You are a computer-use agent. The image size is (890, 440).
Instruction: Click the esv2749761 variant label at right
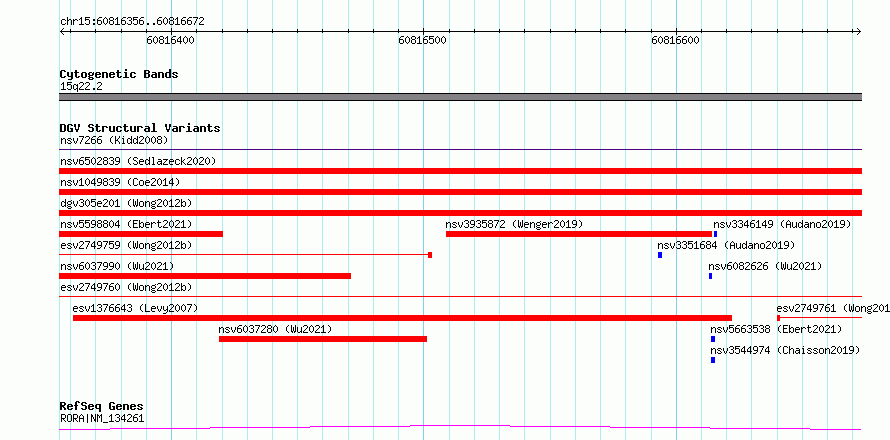[x=833, y=308]
